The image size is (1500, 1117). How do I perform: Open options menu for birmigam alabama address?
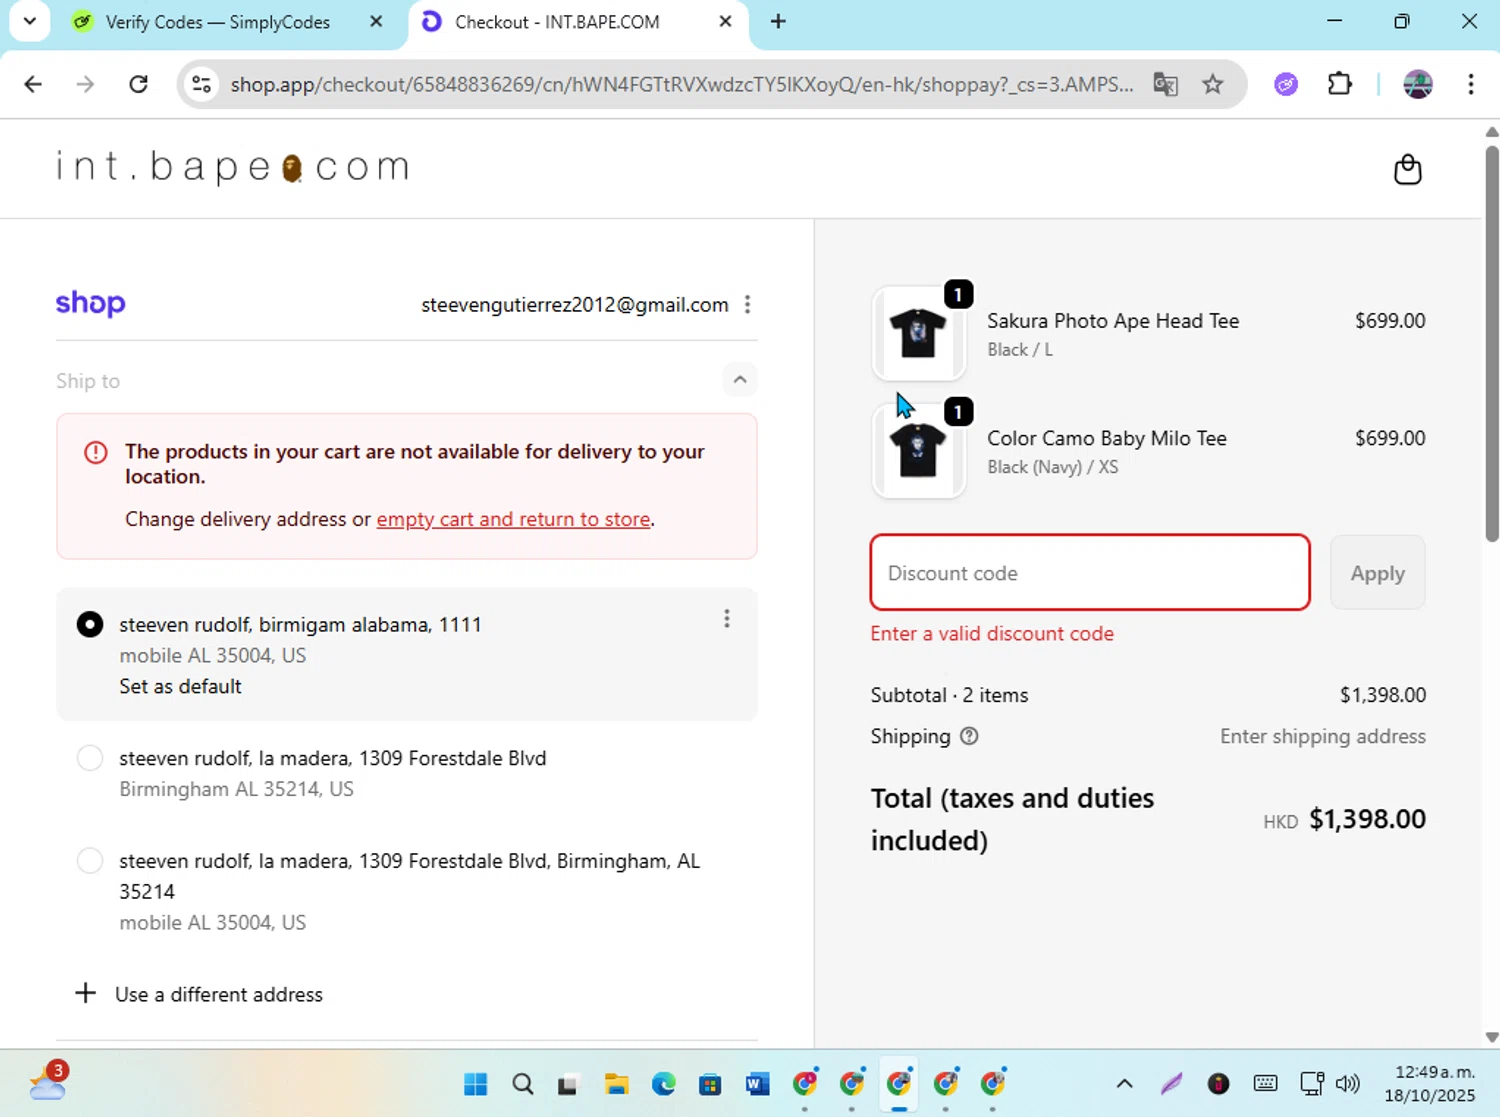pos(727,619)
